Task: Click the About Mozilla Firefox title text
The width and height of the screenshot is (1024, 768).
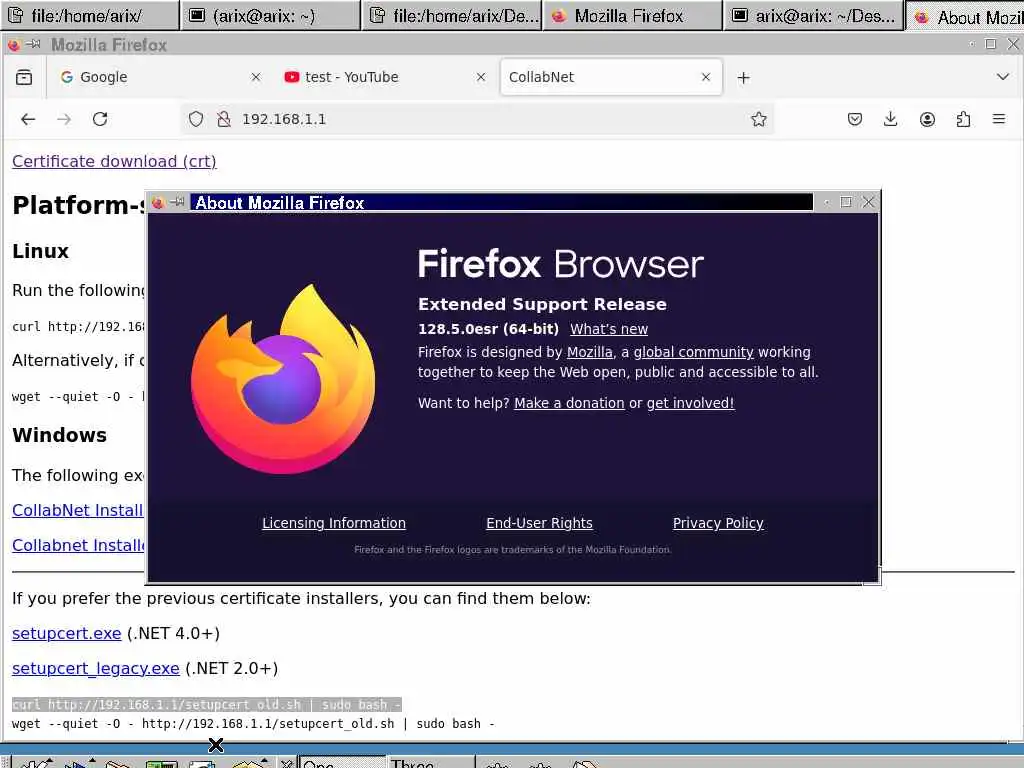Action: click(280, 203)
